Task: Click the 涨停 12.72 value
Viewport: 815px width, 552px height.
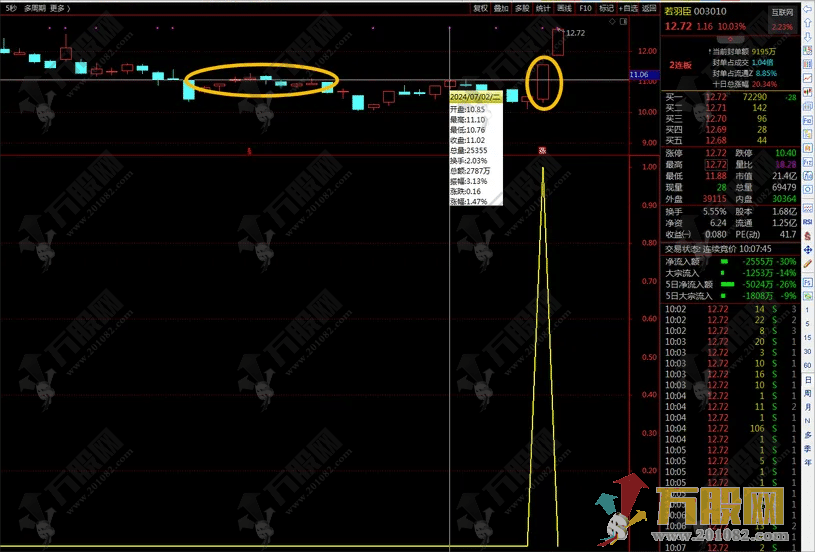Action: coord(716,153)
